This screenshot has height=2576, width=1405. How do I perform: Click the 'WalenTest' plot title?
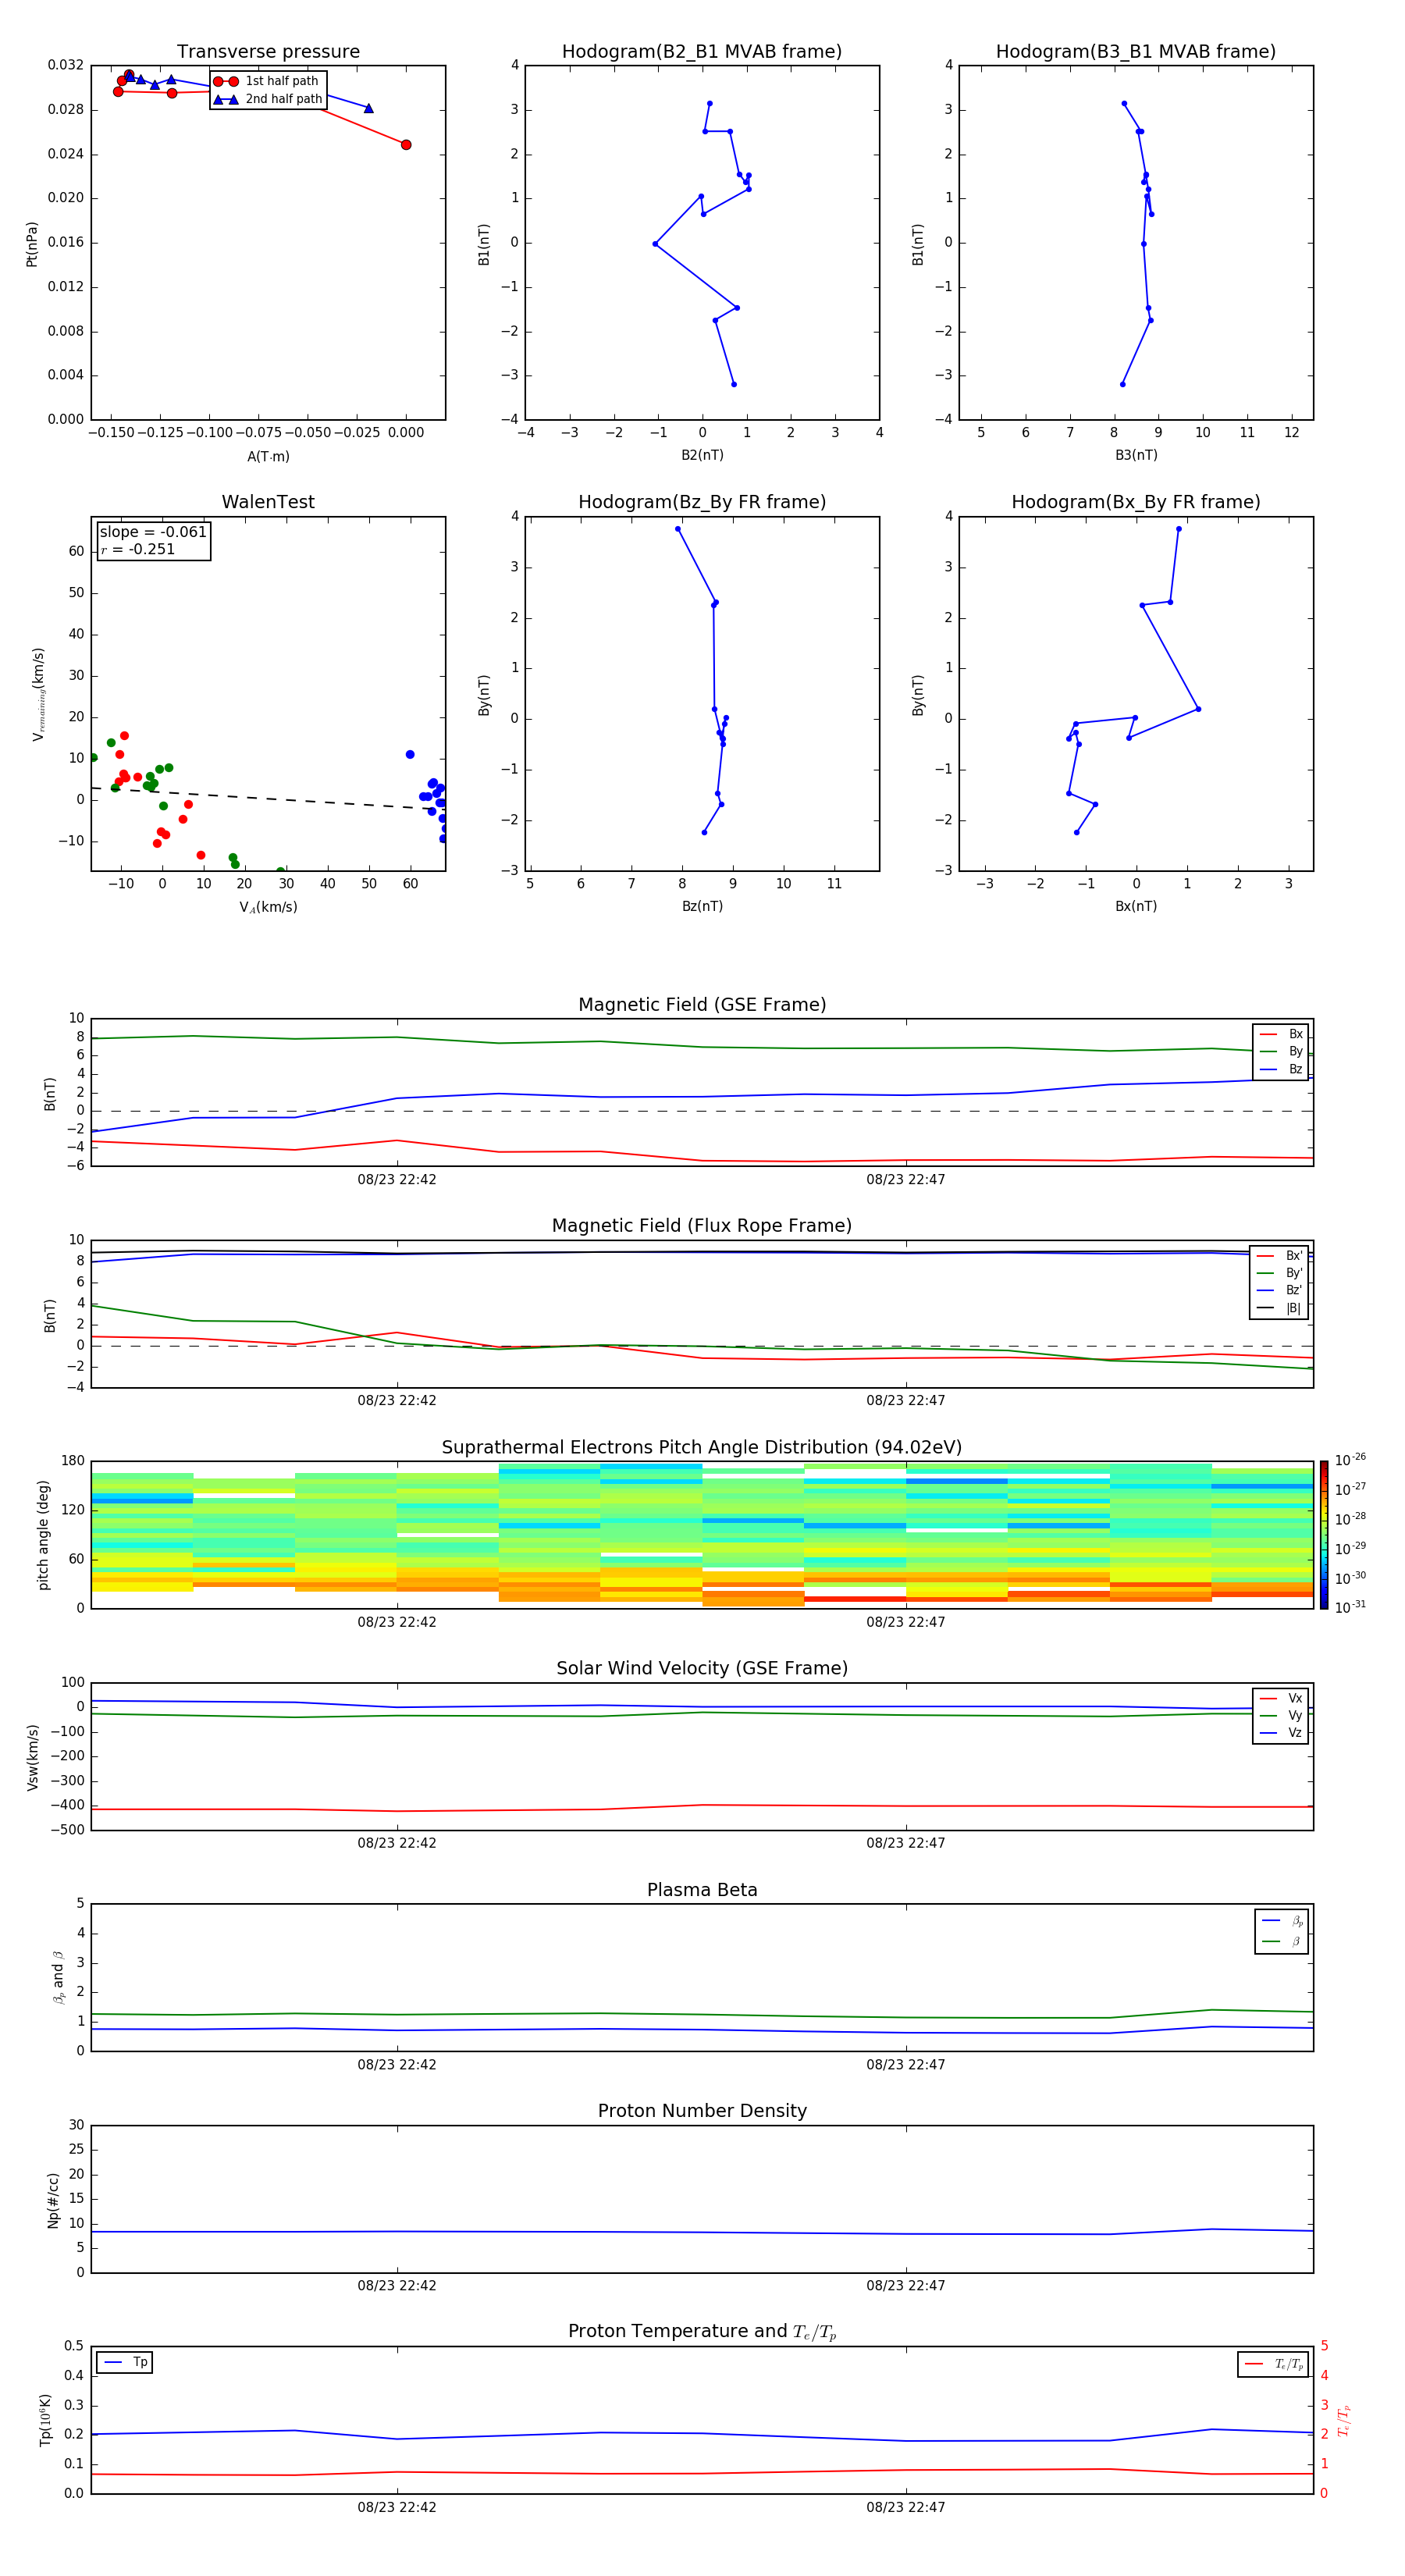point(268,502)
